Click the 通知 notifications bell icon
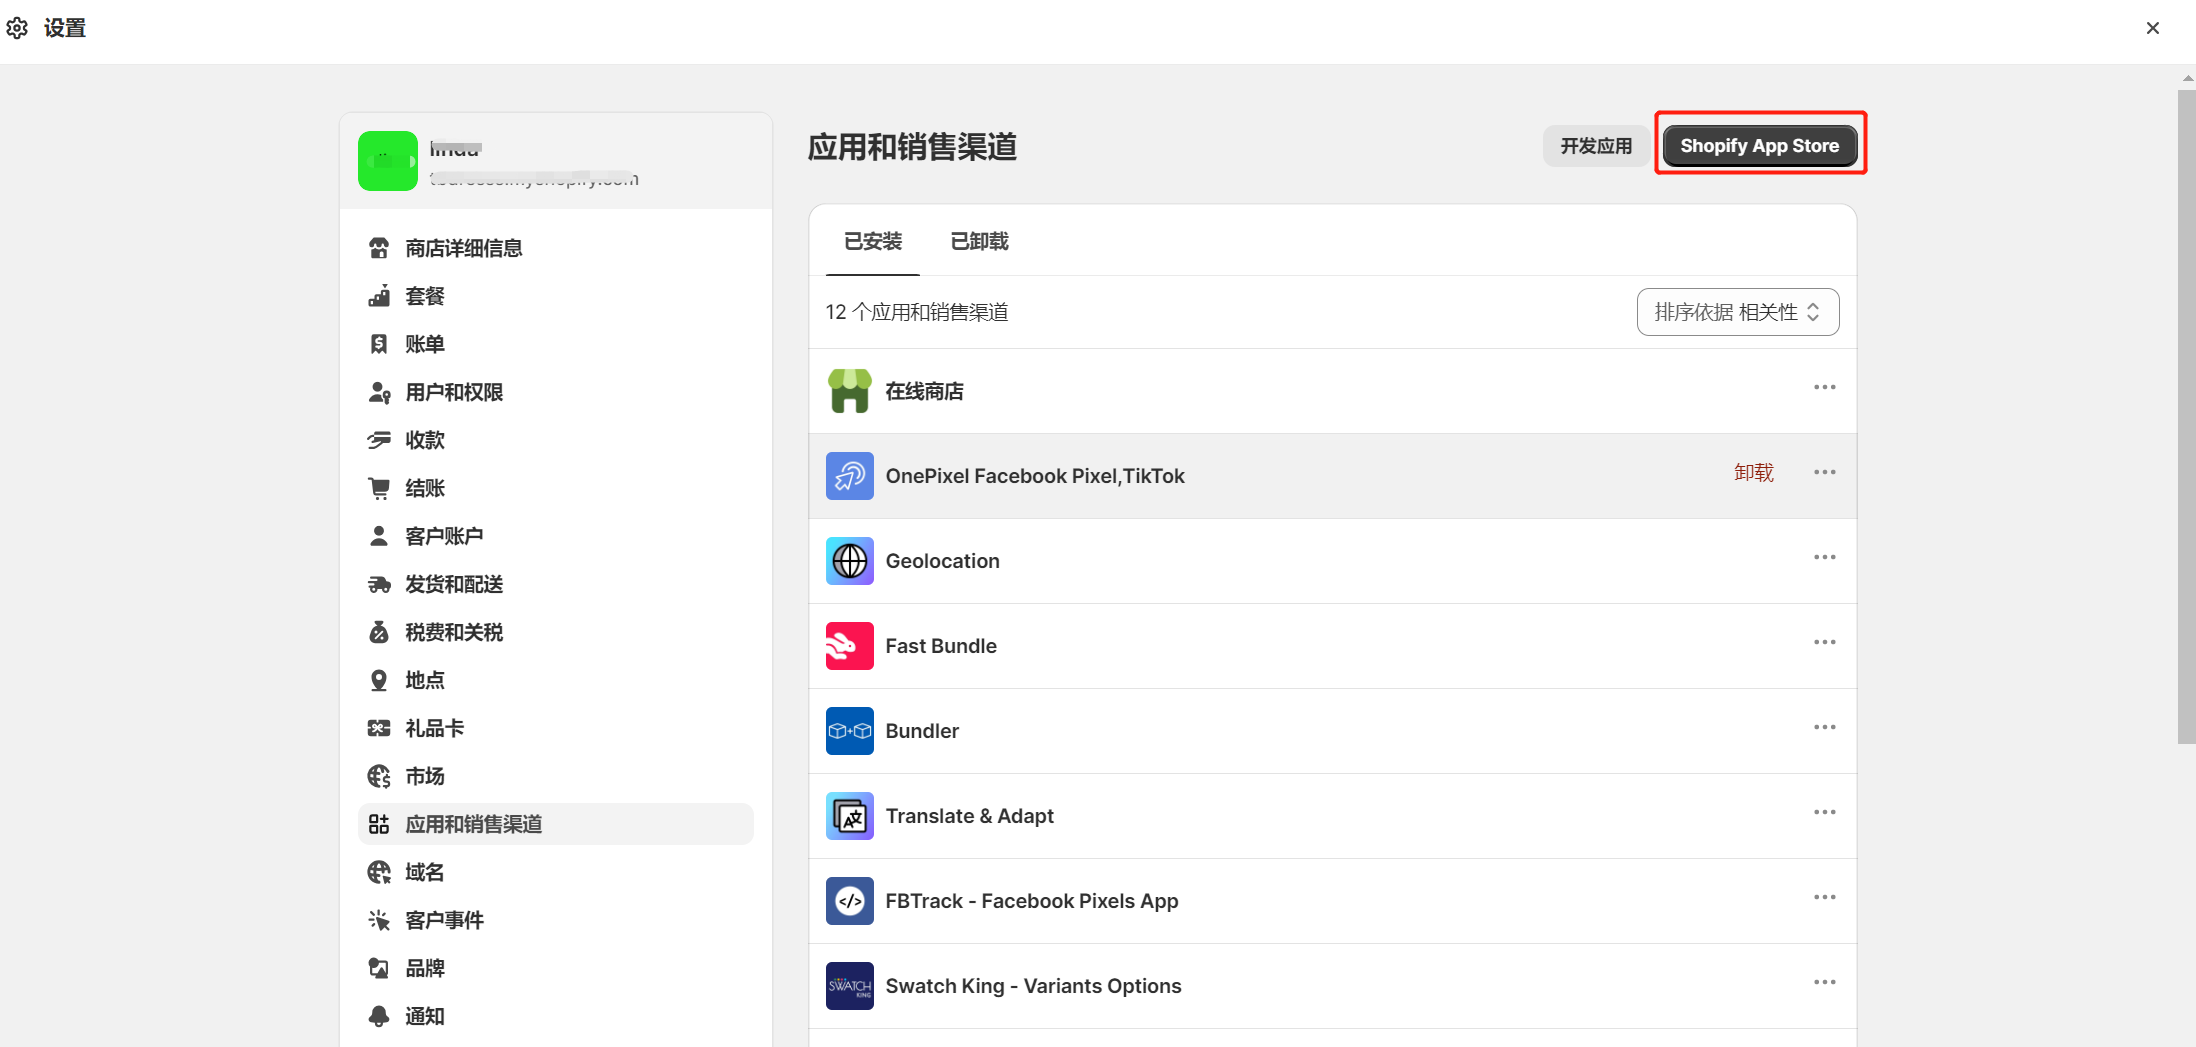The height and width of the screenshot is (1047, 2196). coord(379,1016)
